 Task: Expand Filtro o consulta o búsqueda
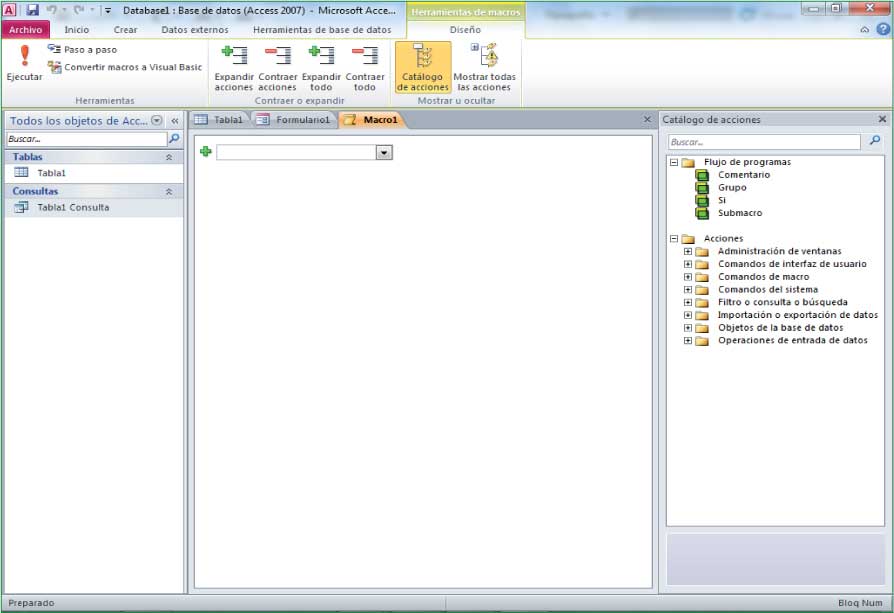click(x=688, y=302)
